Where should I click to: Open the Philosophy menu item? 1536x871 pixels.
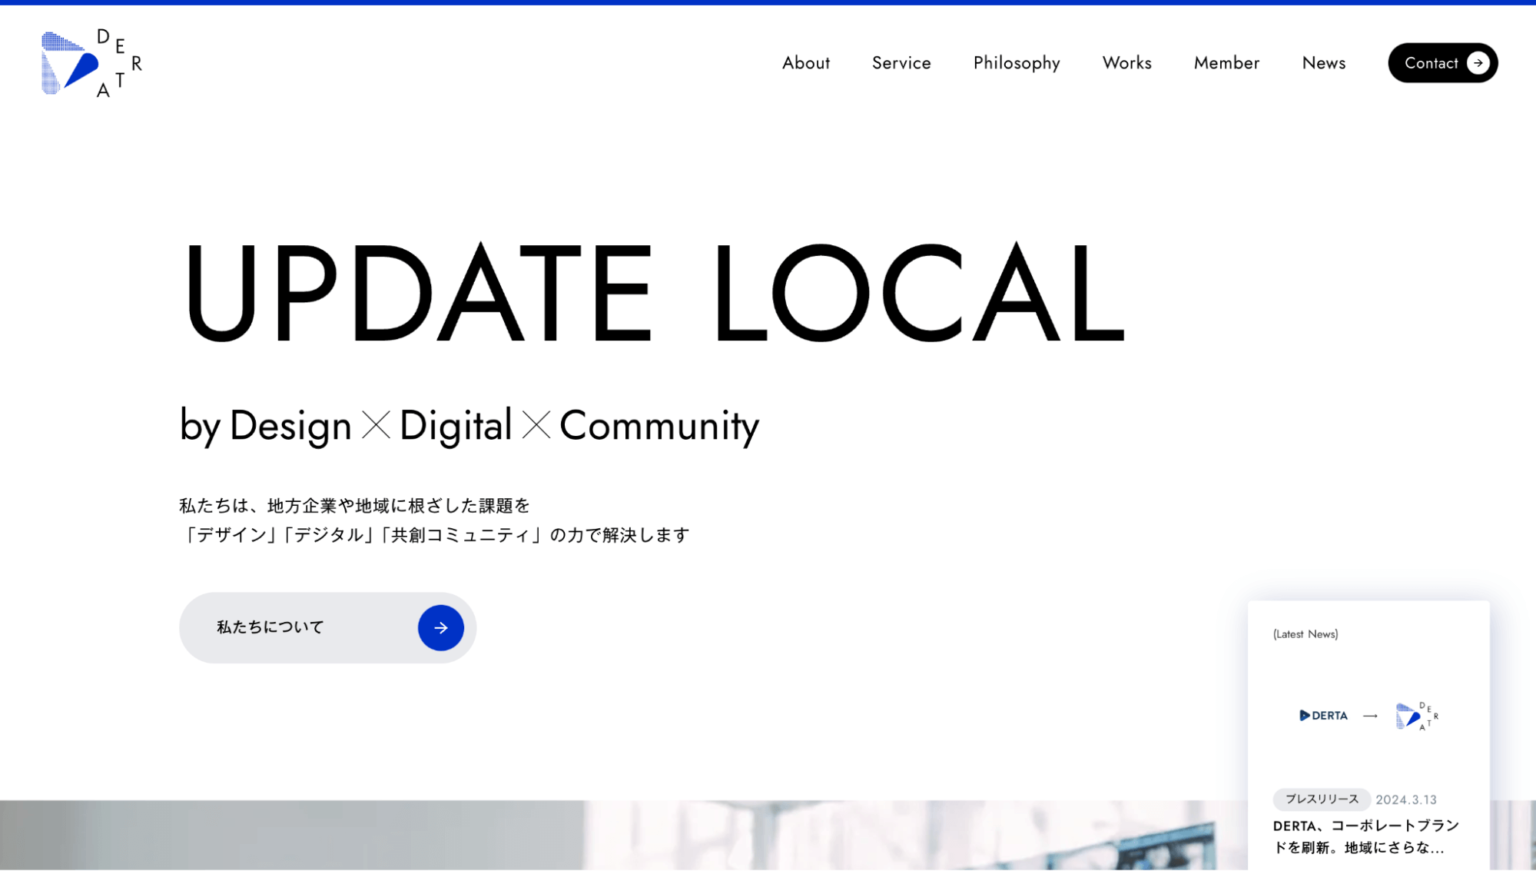1016,63
